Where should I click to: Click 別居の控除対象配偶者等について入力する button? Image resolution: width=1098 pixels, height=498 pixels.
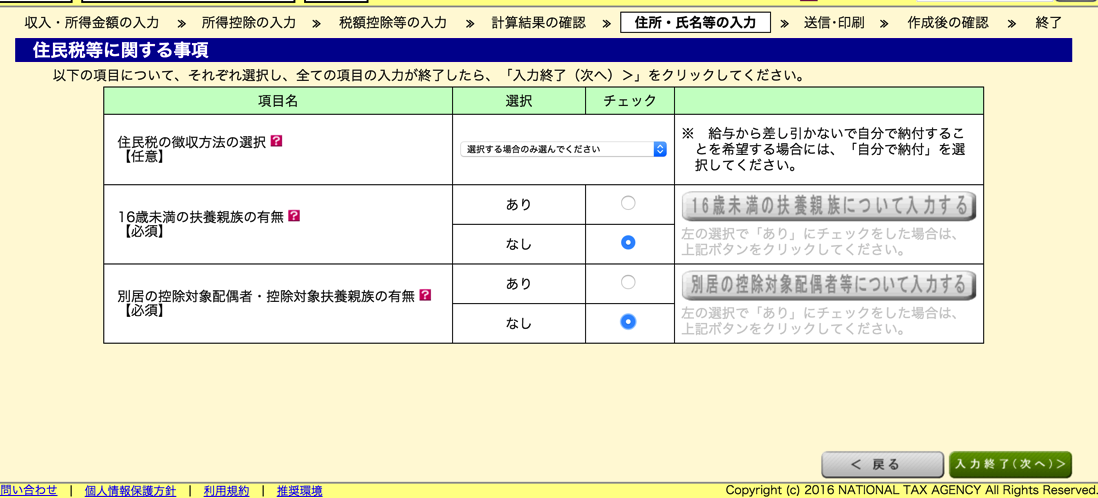(829, 285)
